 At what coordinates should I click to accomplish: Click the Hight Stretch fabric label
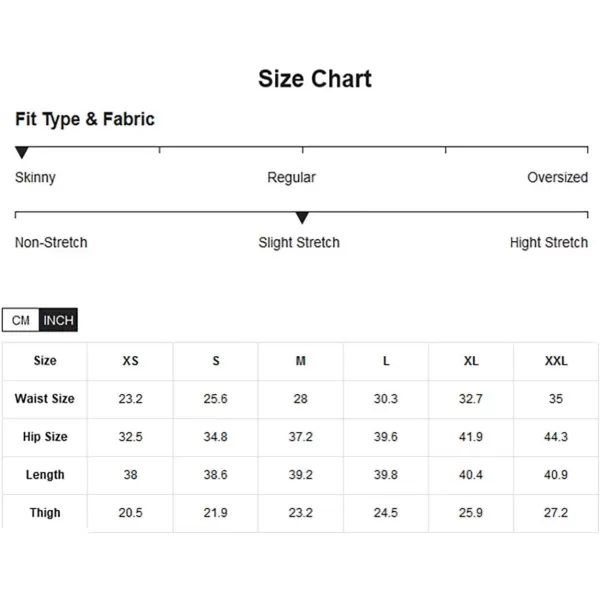(x=549, y=243)
